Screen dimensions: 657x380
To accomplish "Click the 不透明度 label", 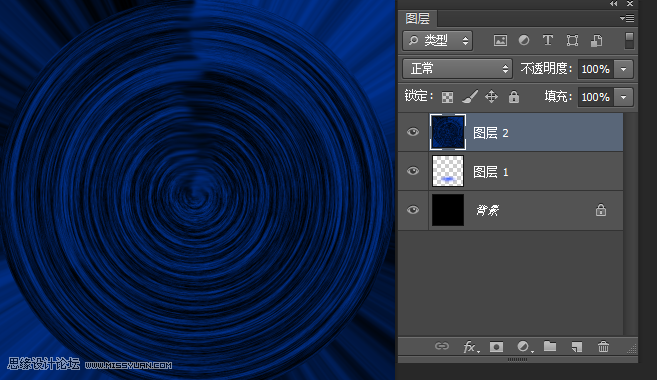I will [x=546, y=69].
